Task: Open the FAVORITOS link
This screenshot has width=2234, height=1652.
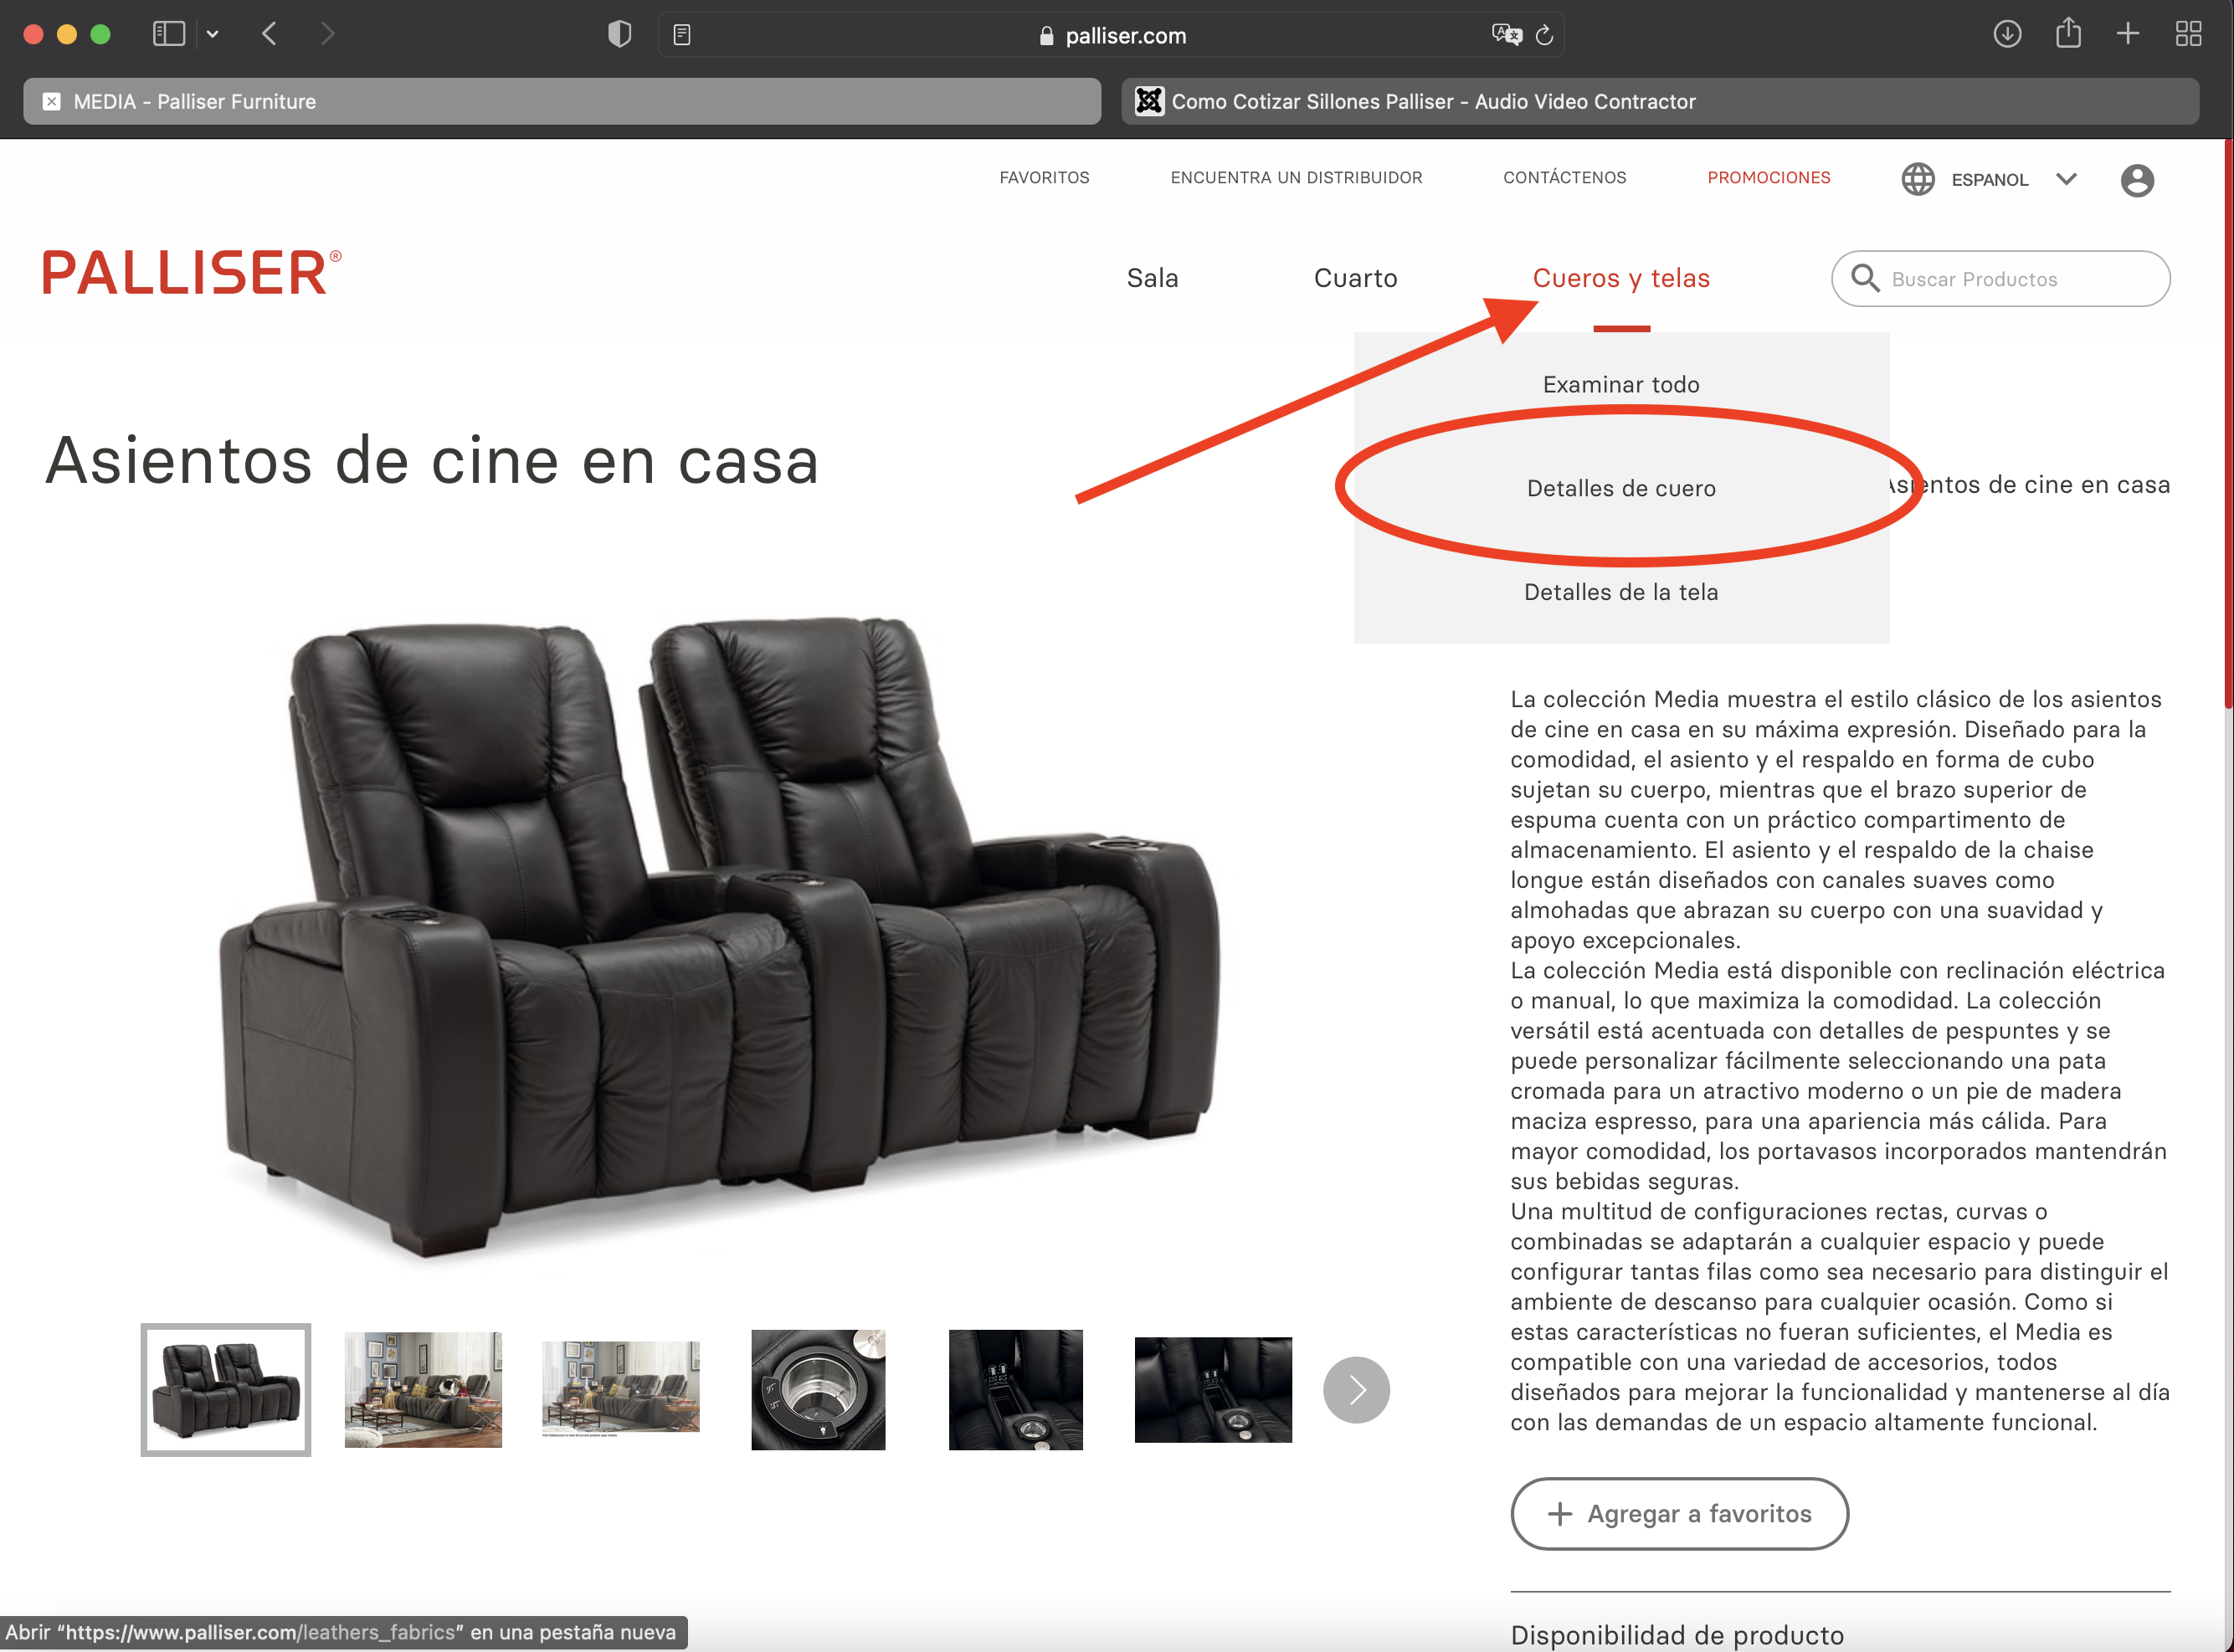Action: coord(1044,177)
